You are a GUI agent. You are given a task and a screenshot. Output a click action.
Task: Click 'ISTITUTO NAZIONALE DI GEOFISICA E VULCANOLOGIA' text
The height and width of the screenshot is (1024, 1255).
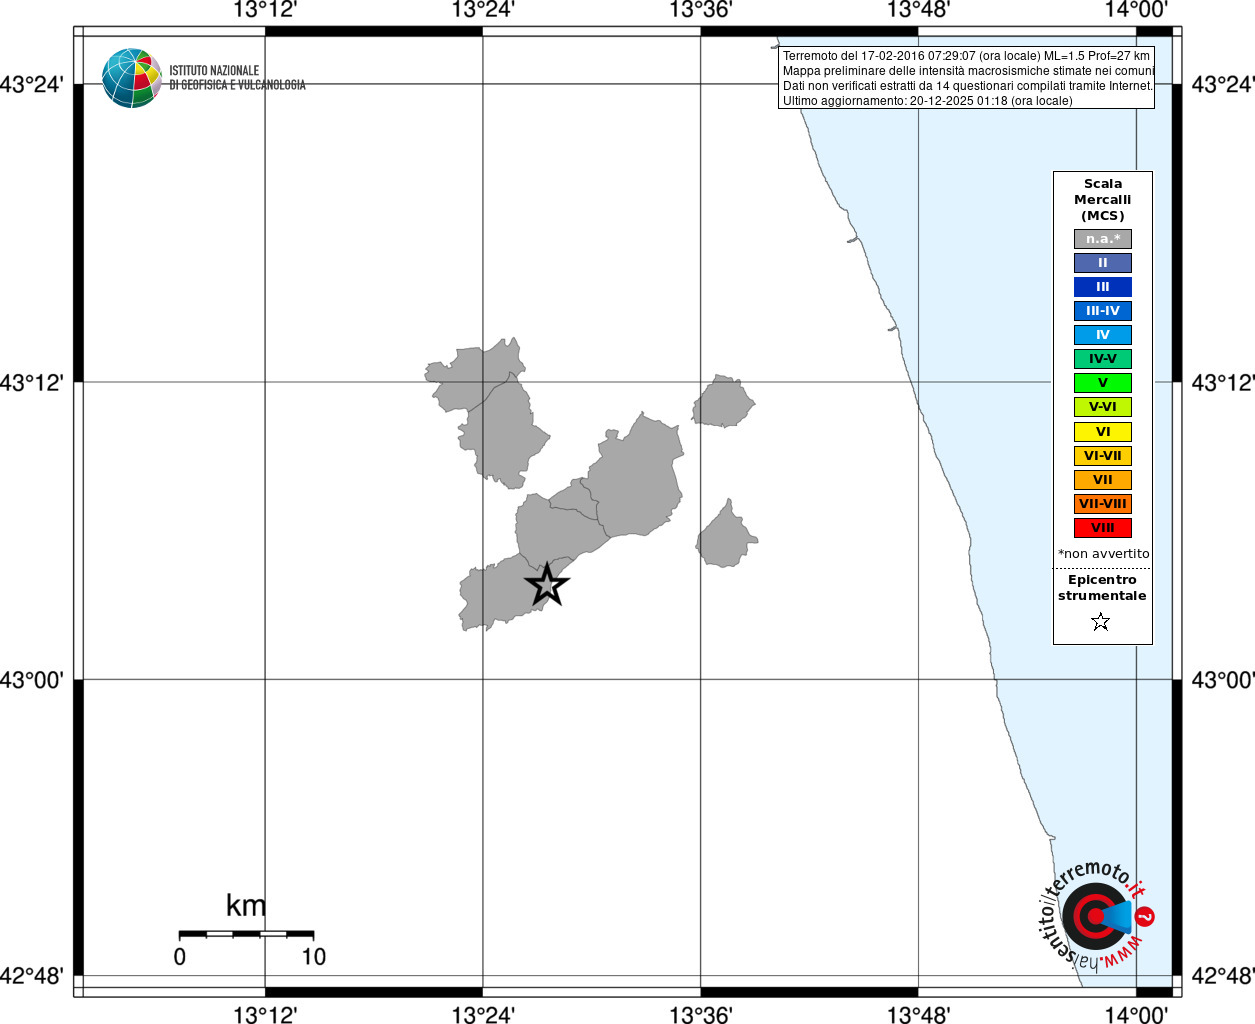tap(237, 78)
